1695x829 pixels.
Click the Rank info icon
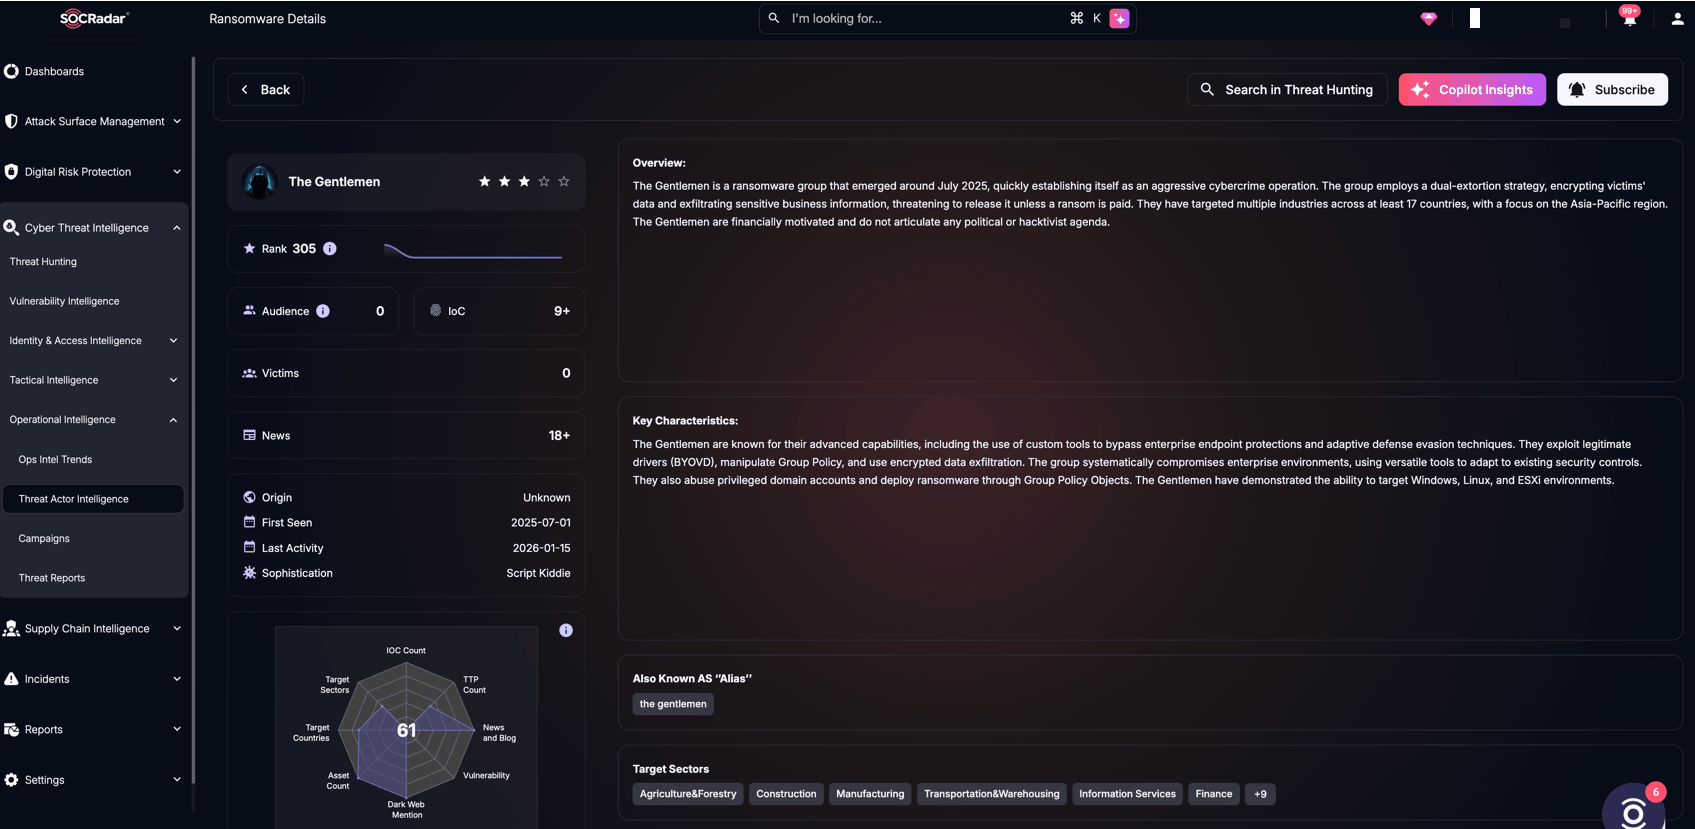coord(330,248)
